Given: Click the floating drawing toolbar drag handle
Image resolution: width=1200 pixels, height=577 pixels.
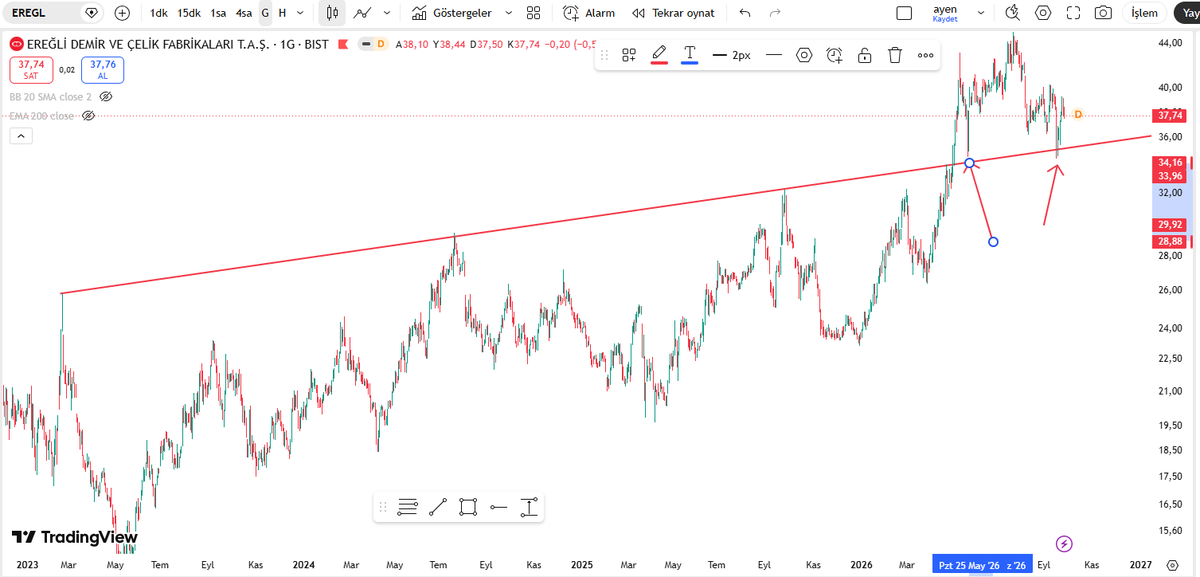Looking at the screenshot, I should point(605,55).
